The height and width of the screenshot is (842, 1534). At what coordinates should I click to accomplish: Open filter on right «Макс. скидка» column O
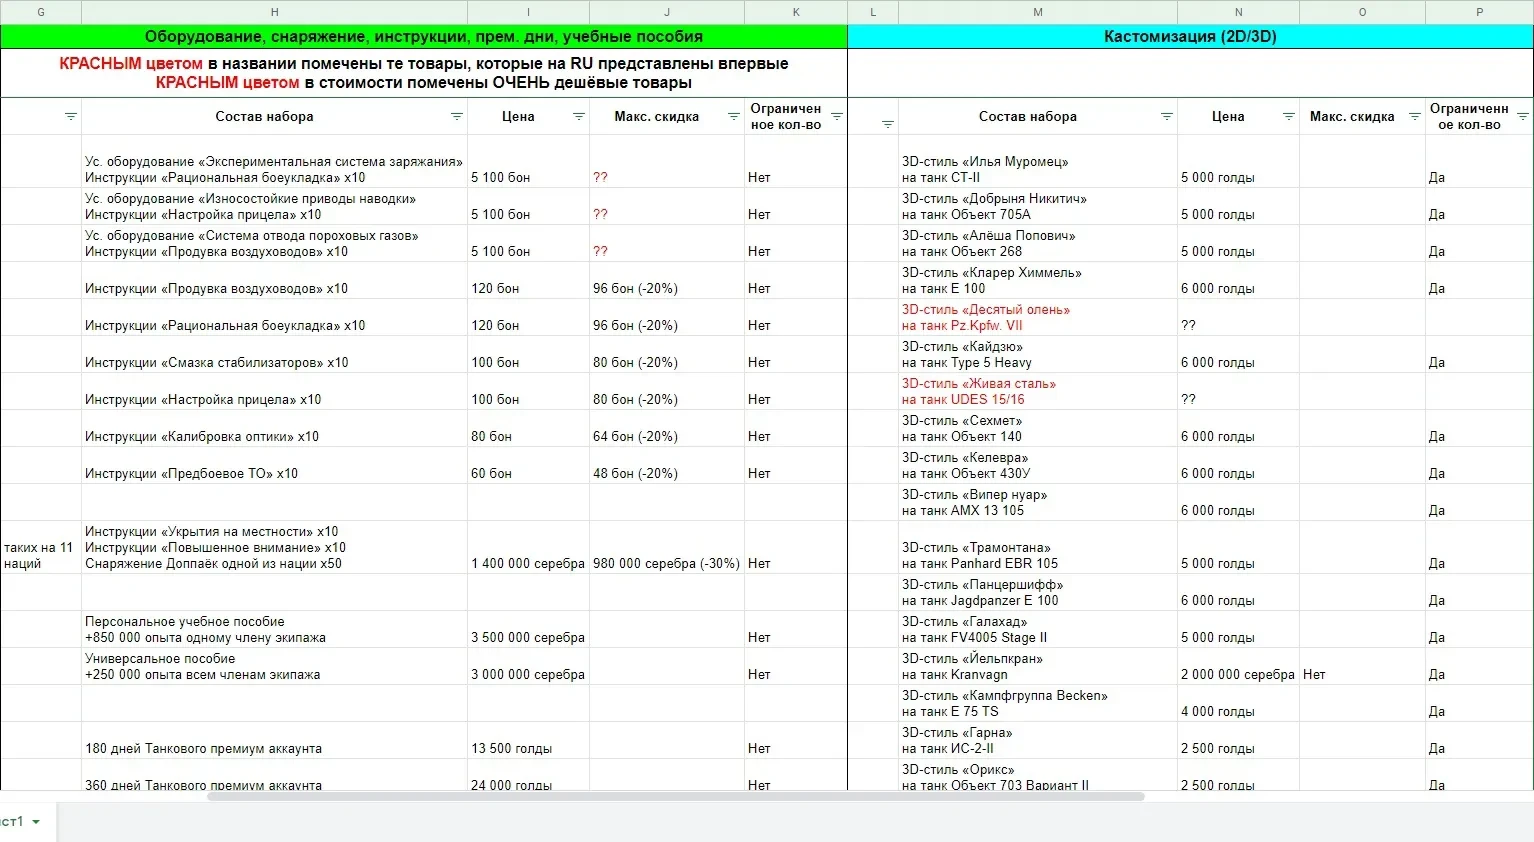click(x=1414, y=117)
